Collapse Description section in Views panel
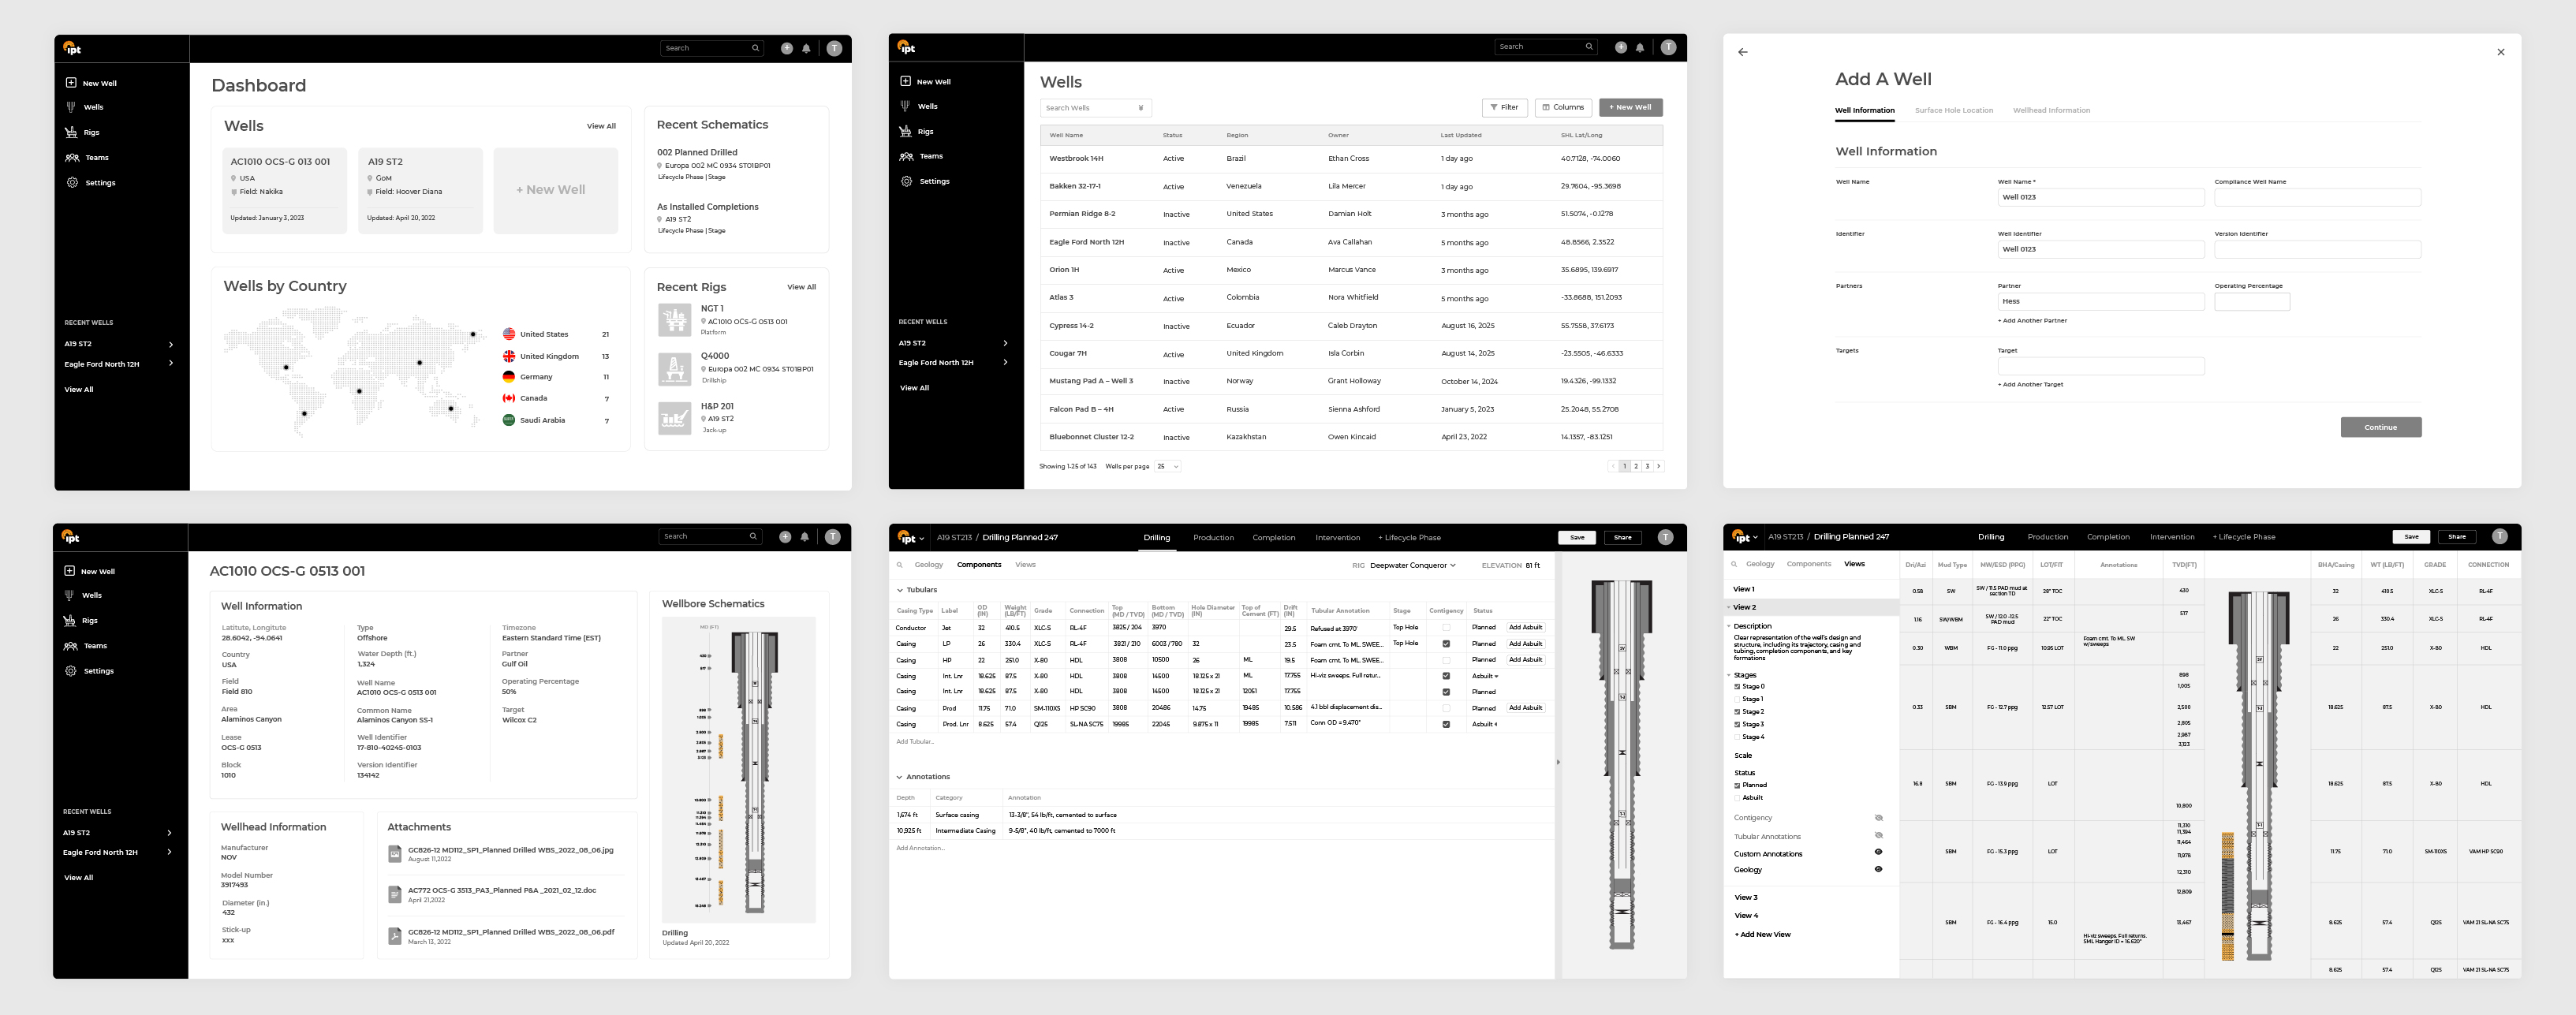The width and height of the screenshot is (2576, 1015). (x=1729, y=626)
